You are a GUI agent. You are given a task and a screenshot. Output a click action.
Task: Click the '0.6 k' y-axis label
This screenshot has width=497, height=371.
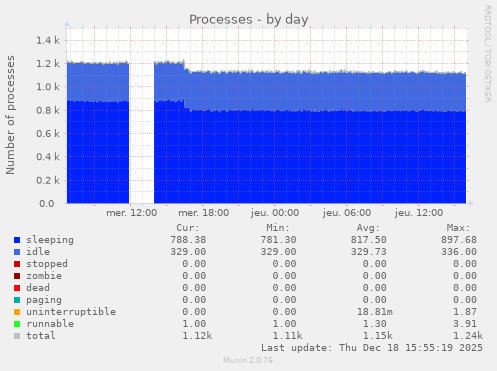(48, 134)
